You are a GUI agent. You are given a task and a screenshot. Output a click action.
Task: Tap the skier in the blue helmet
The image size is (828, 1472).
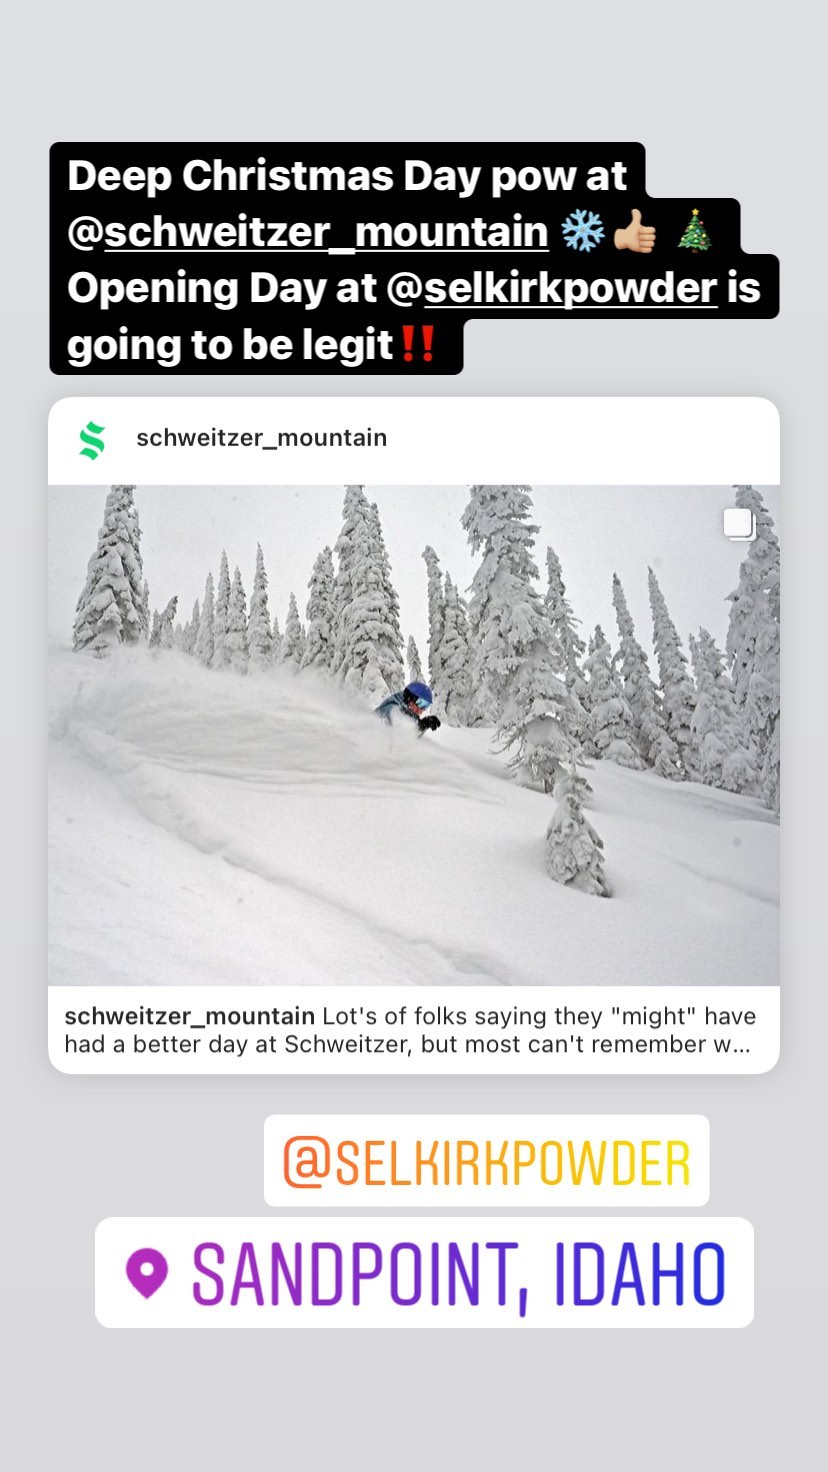[408, 708]
